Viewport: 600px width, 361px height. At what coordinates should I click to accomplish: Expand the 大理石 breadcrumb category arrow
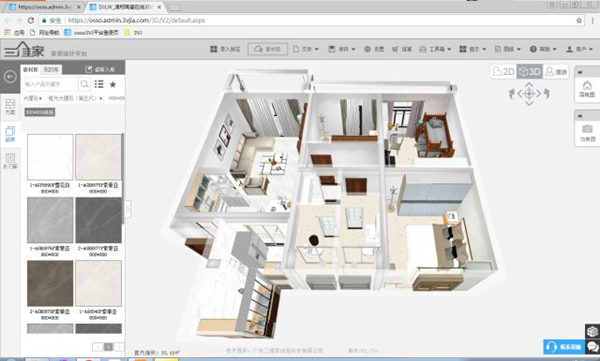(41, 98)
